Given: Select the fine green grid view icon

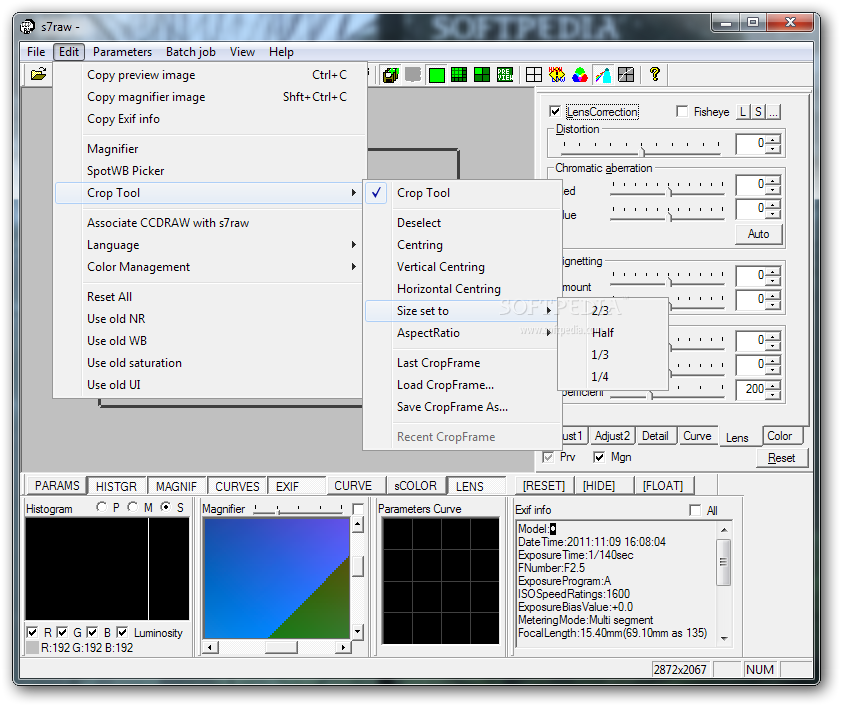Looking at the screenshot, I should 459,75.
